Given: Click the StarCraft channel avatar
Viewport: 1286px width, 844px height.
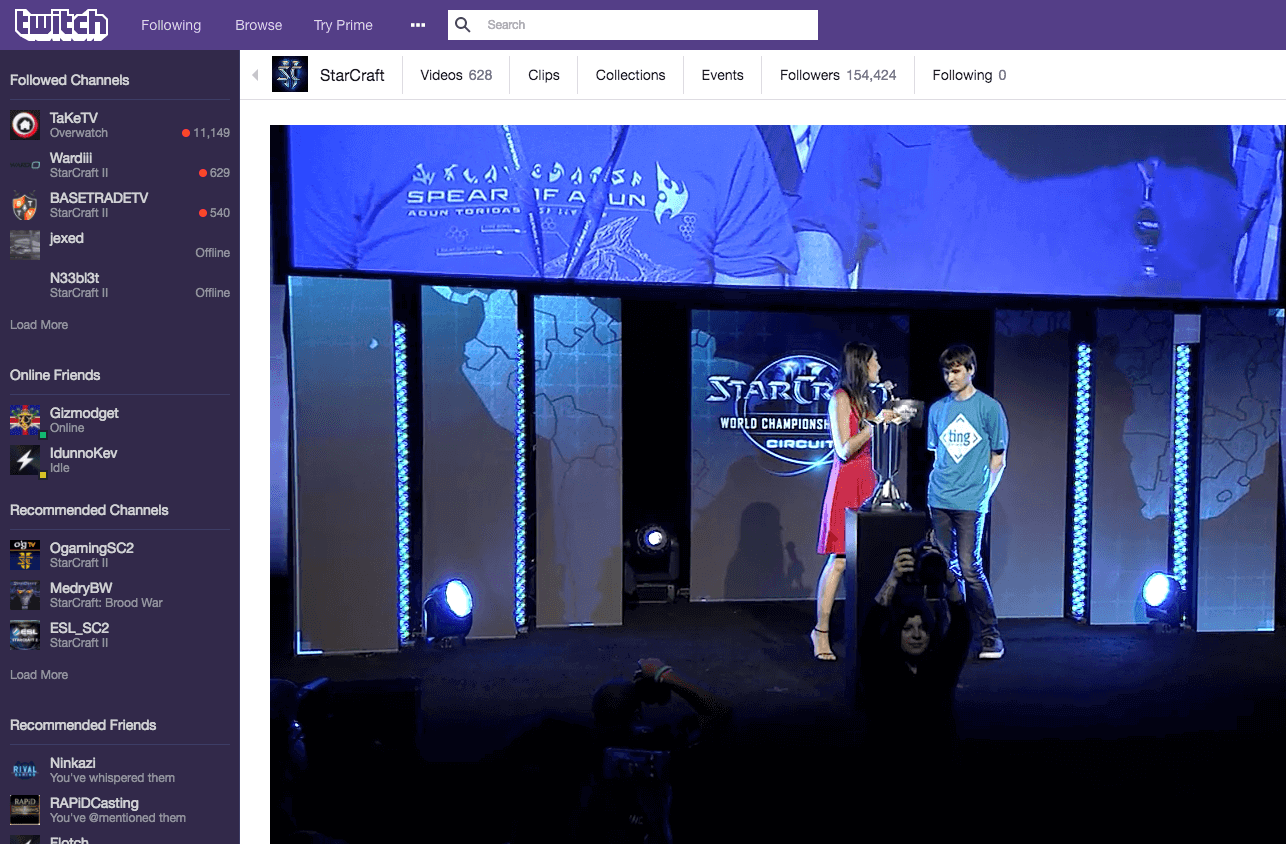Looking at the screenshot, I should coord(290,75).
